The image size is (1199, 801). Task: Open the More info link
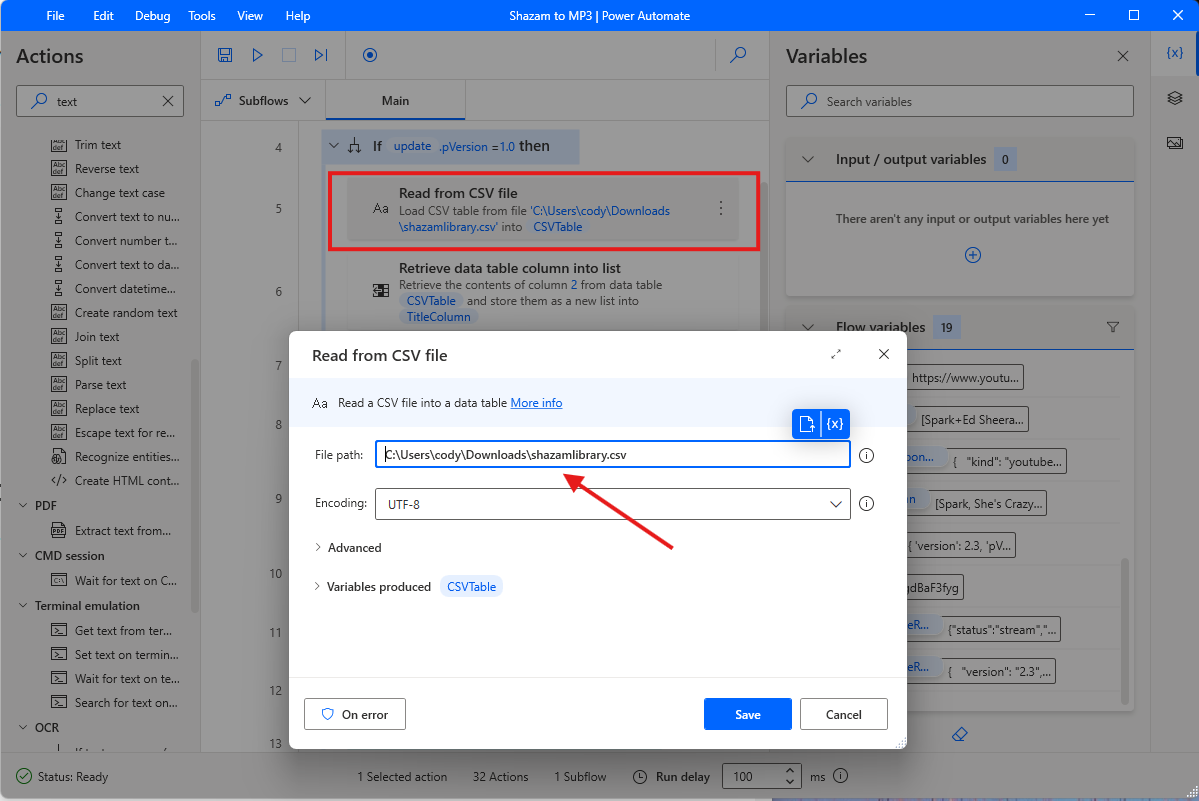pyautogui.click(x=536, y=402)
